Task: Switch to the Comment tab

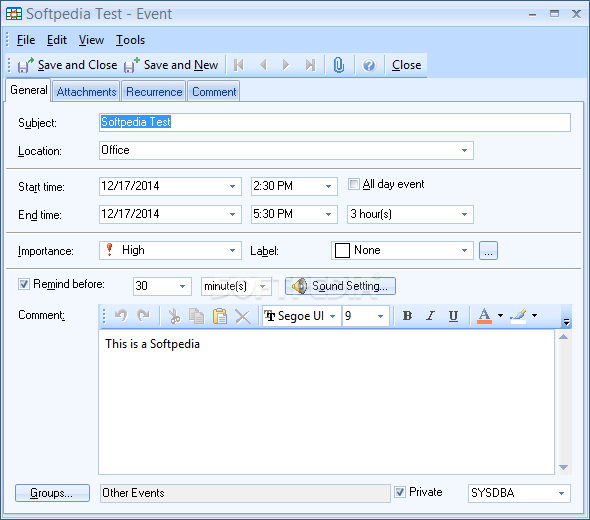Action: click(214, 92)
